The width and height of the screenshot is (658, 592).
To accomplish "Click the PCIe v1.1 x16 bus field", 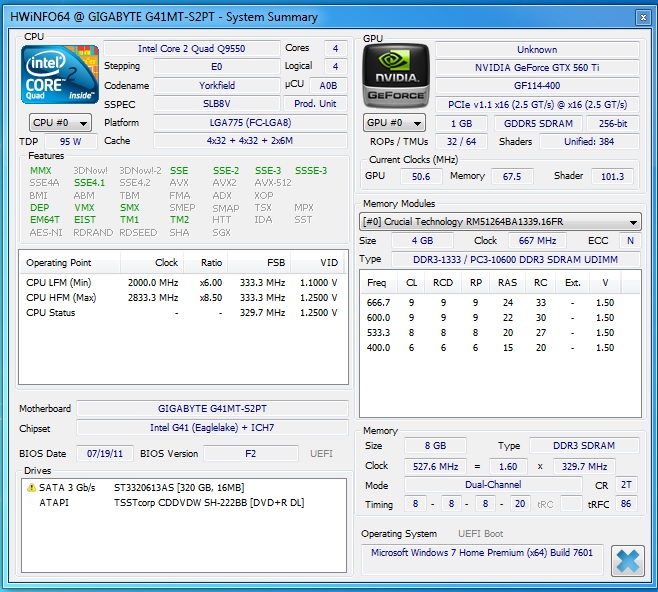I will (x=537, y=104).
